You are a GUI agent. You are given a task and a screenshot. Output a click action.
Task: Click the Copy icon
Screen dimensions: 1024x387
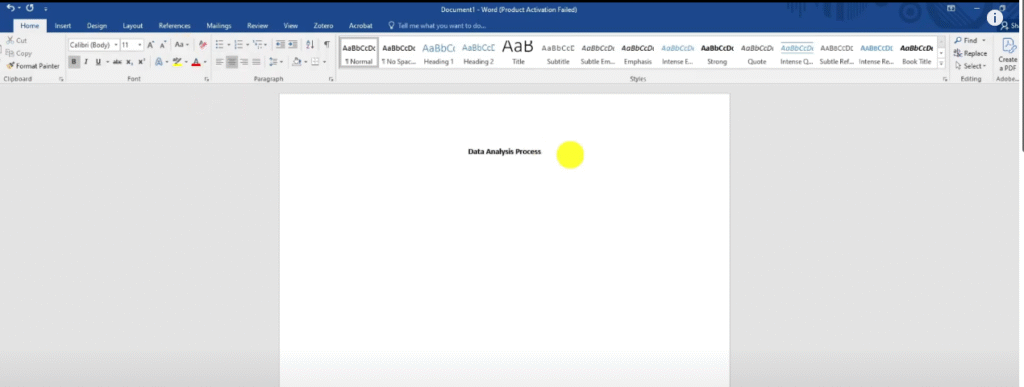point(10,54)
